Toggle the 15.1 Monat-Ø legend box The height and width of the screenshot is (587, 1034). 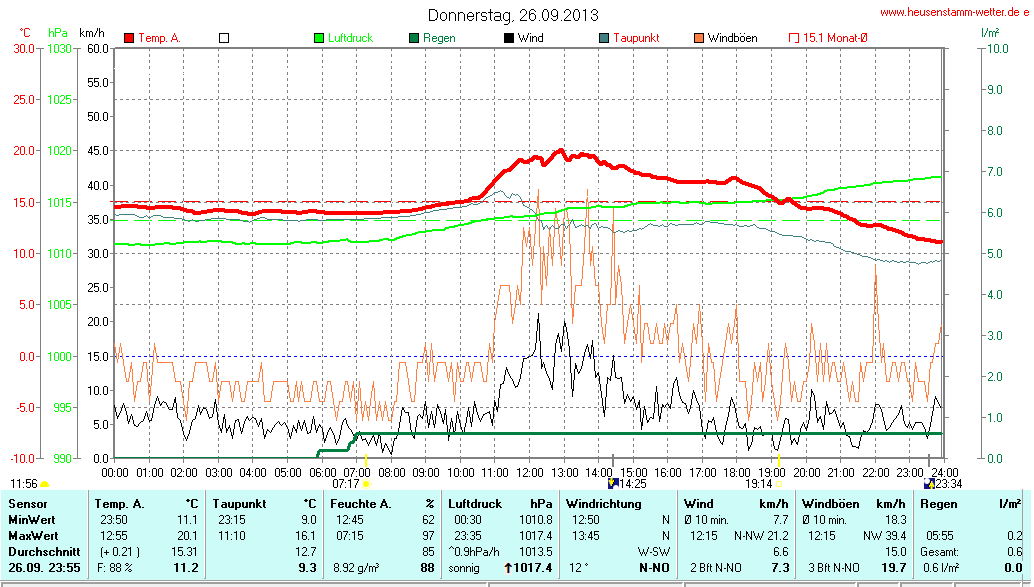(x=794, y=38)
